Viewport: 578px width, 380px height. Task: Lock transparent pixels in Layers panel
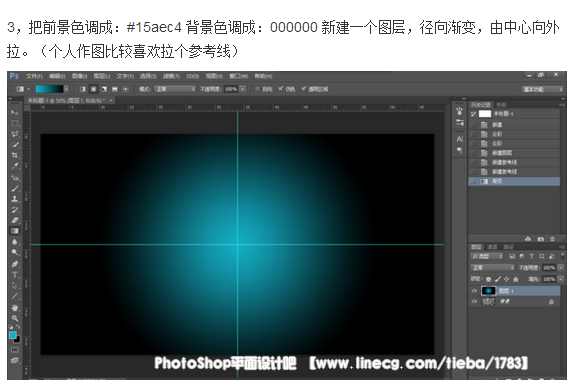[488, 279]
